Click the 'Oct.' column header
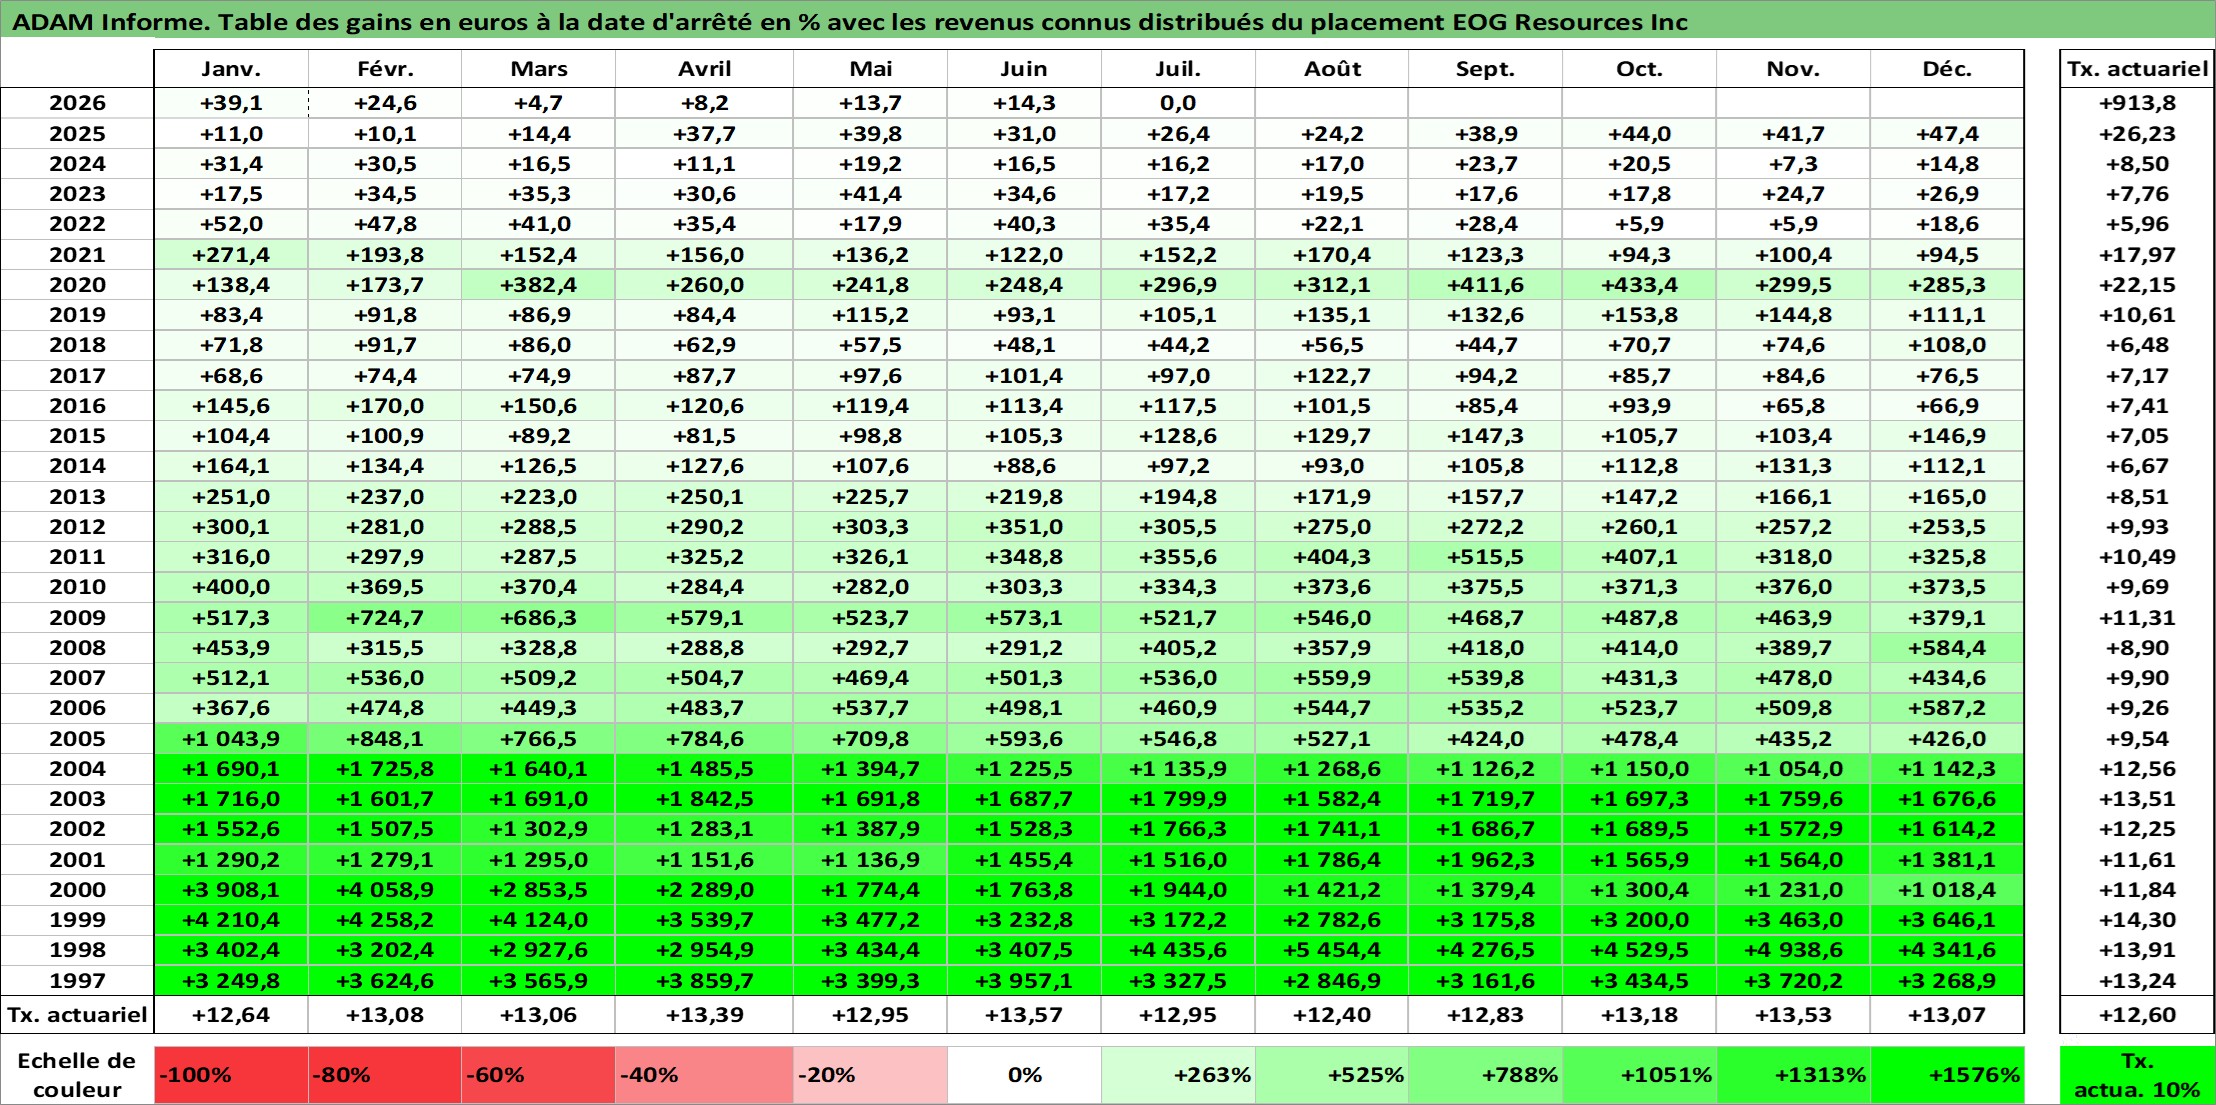 point(1639,69)
